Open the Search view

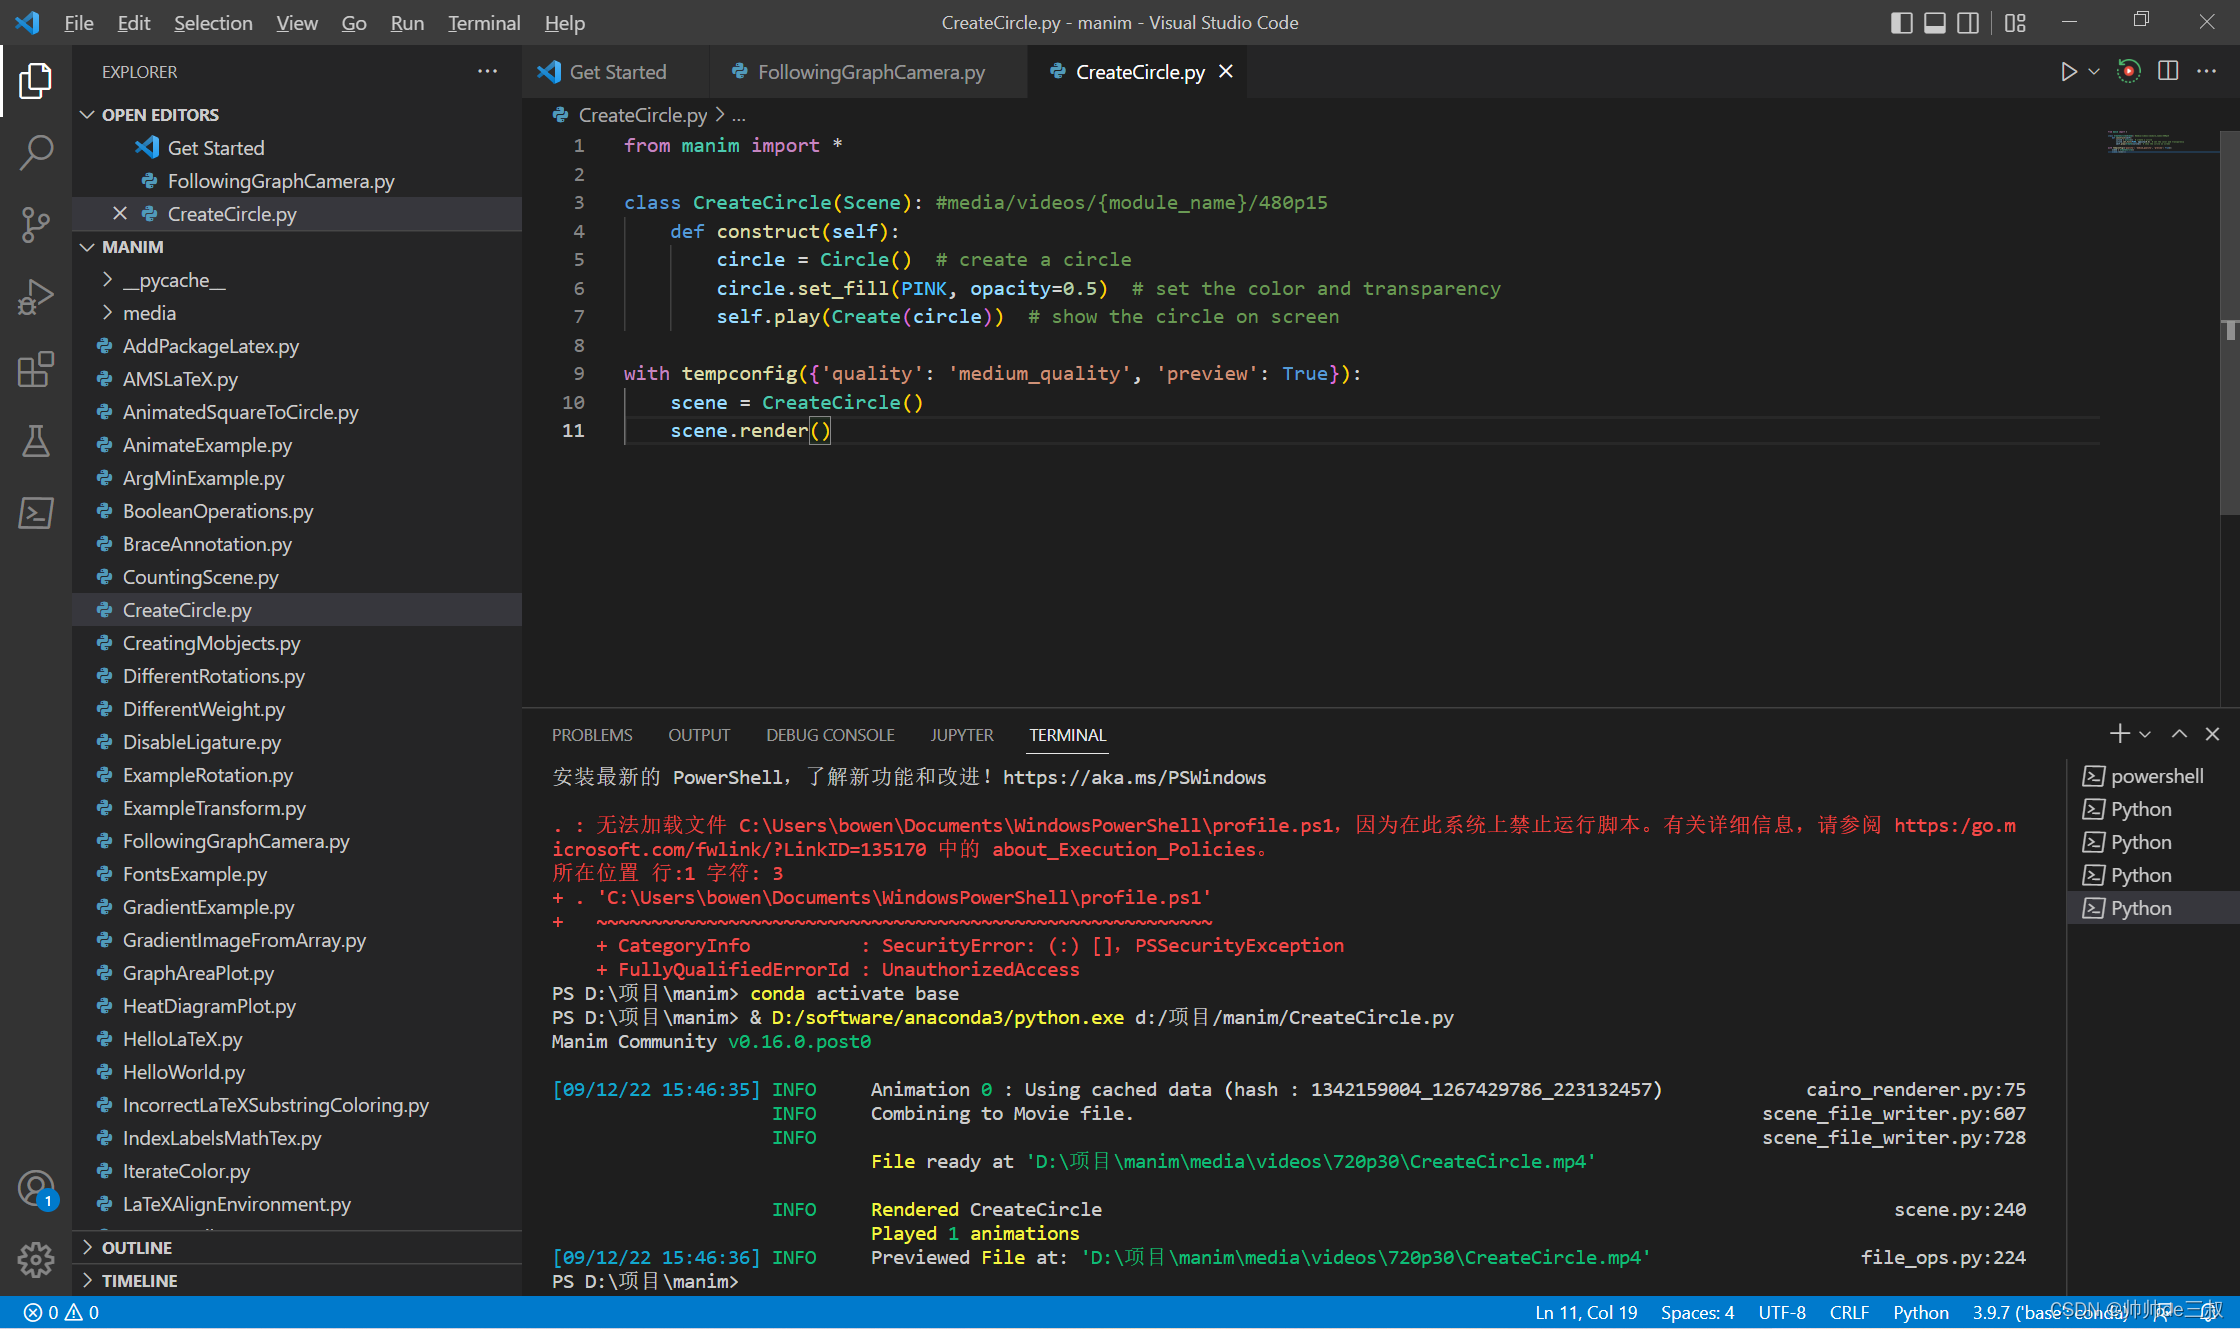pyautogui.click(x=35, y=153)
